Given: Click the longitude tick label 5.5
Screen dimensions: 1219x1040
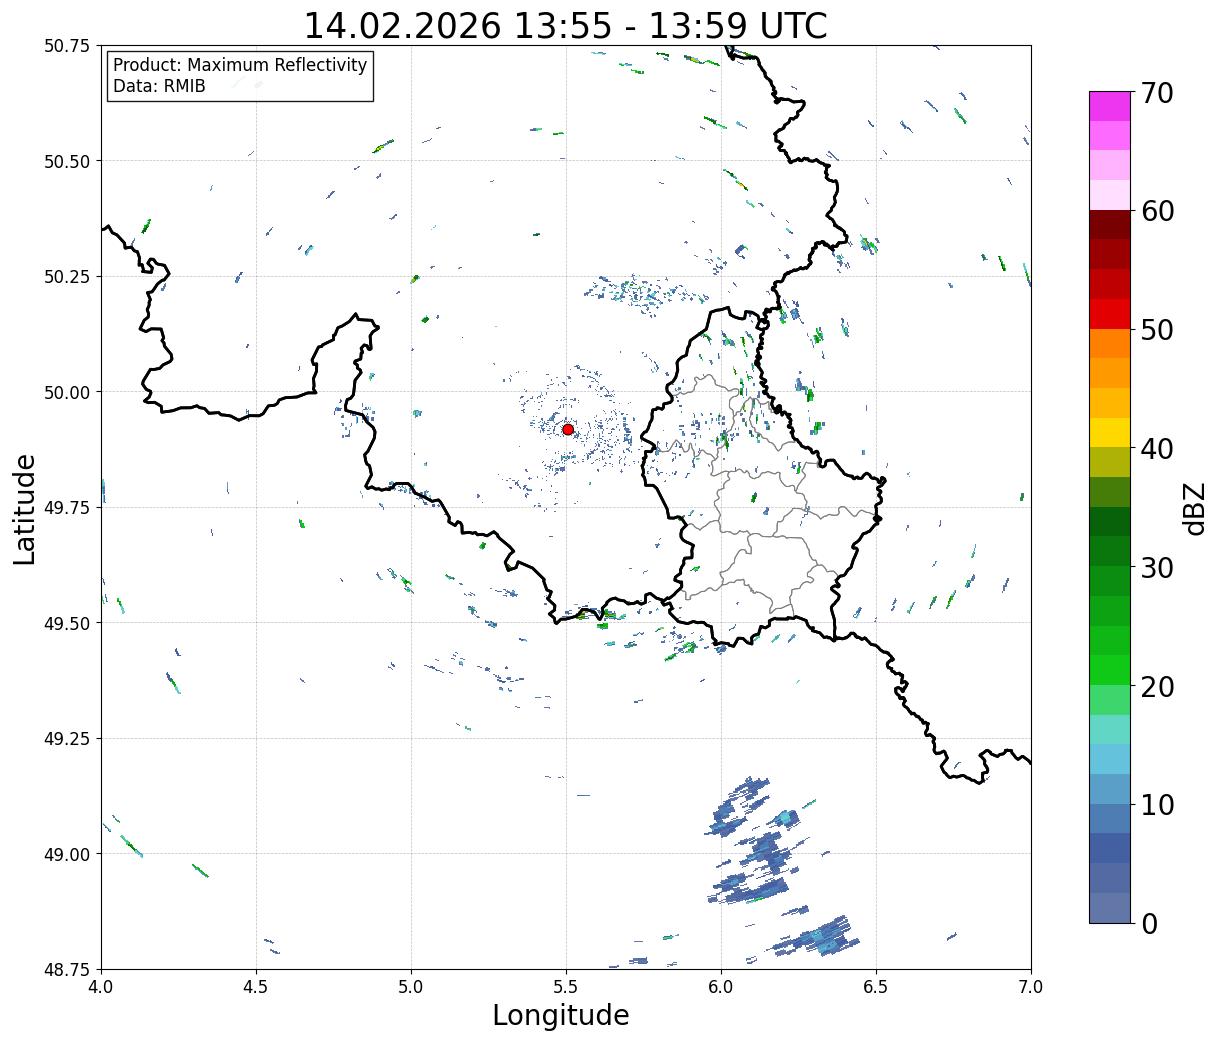Looking at the screenshot, I should click(x=566, y=987).
